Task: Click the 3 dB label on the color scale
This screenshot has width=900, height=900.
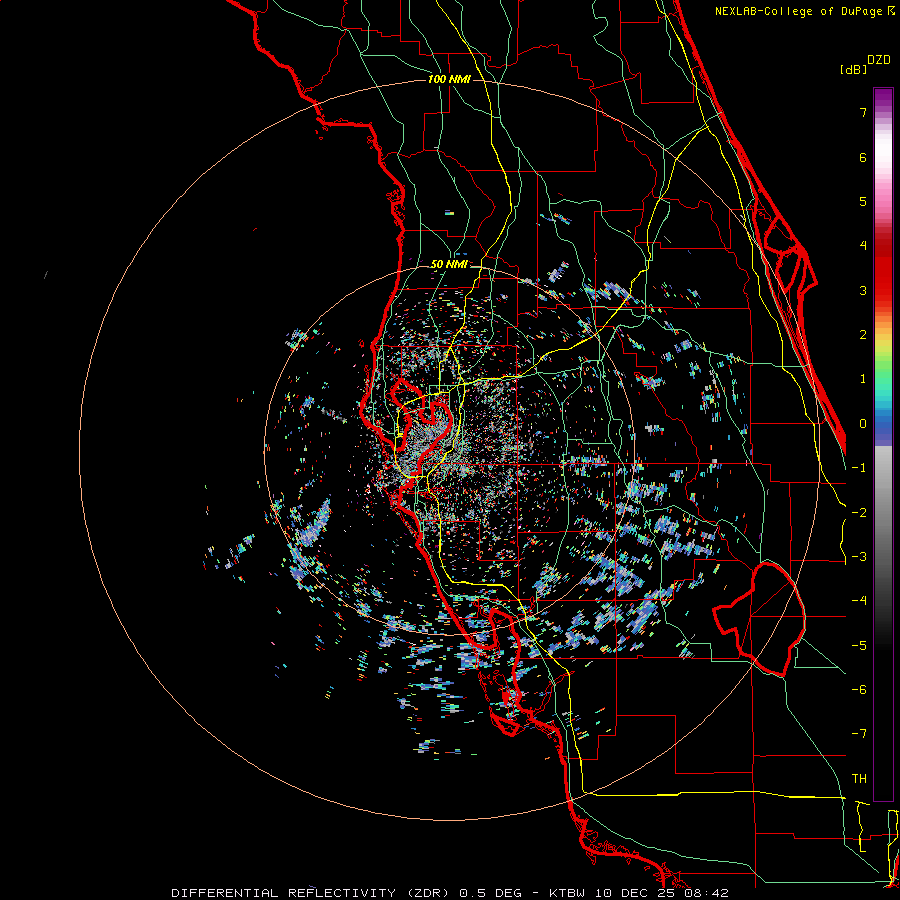Action: [x=863, y=290]
